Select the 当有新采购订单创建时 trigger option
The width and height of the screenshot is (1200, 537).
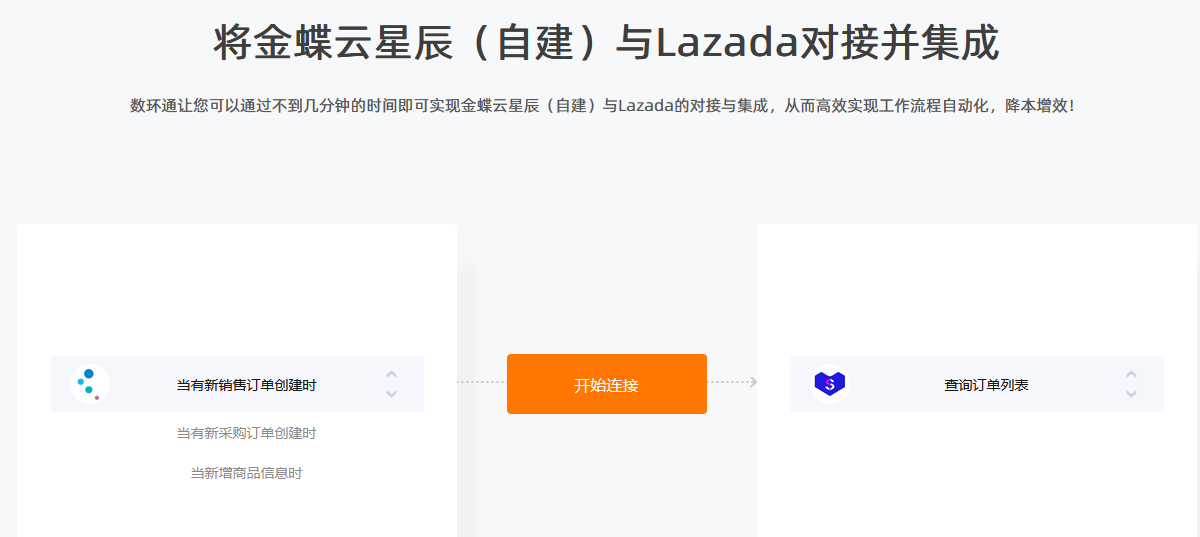[x=247, y=433]
